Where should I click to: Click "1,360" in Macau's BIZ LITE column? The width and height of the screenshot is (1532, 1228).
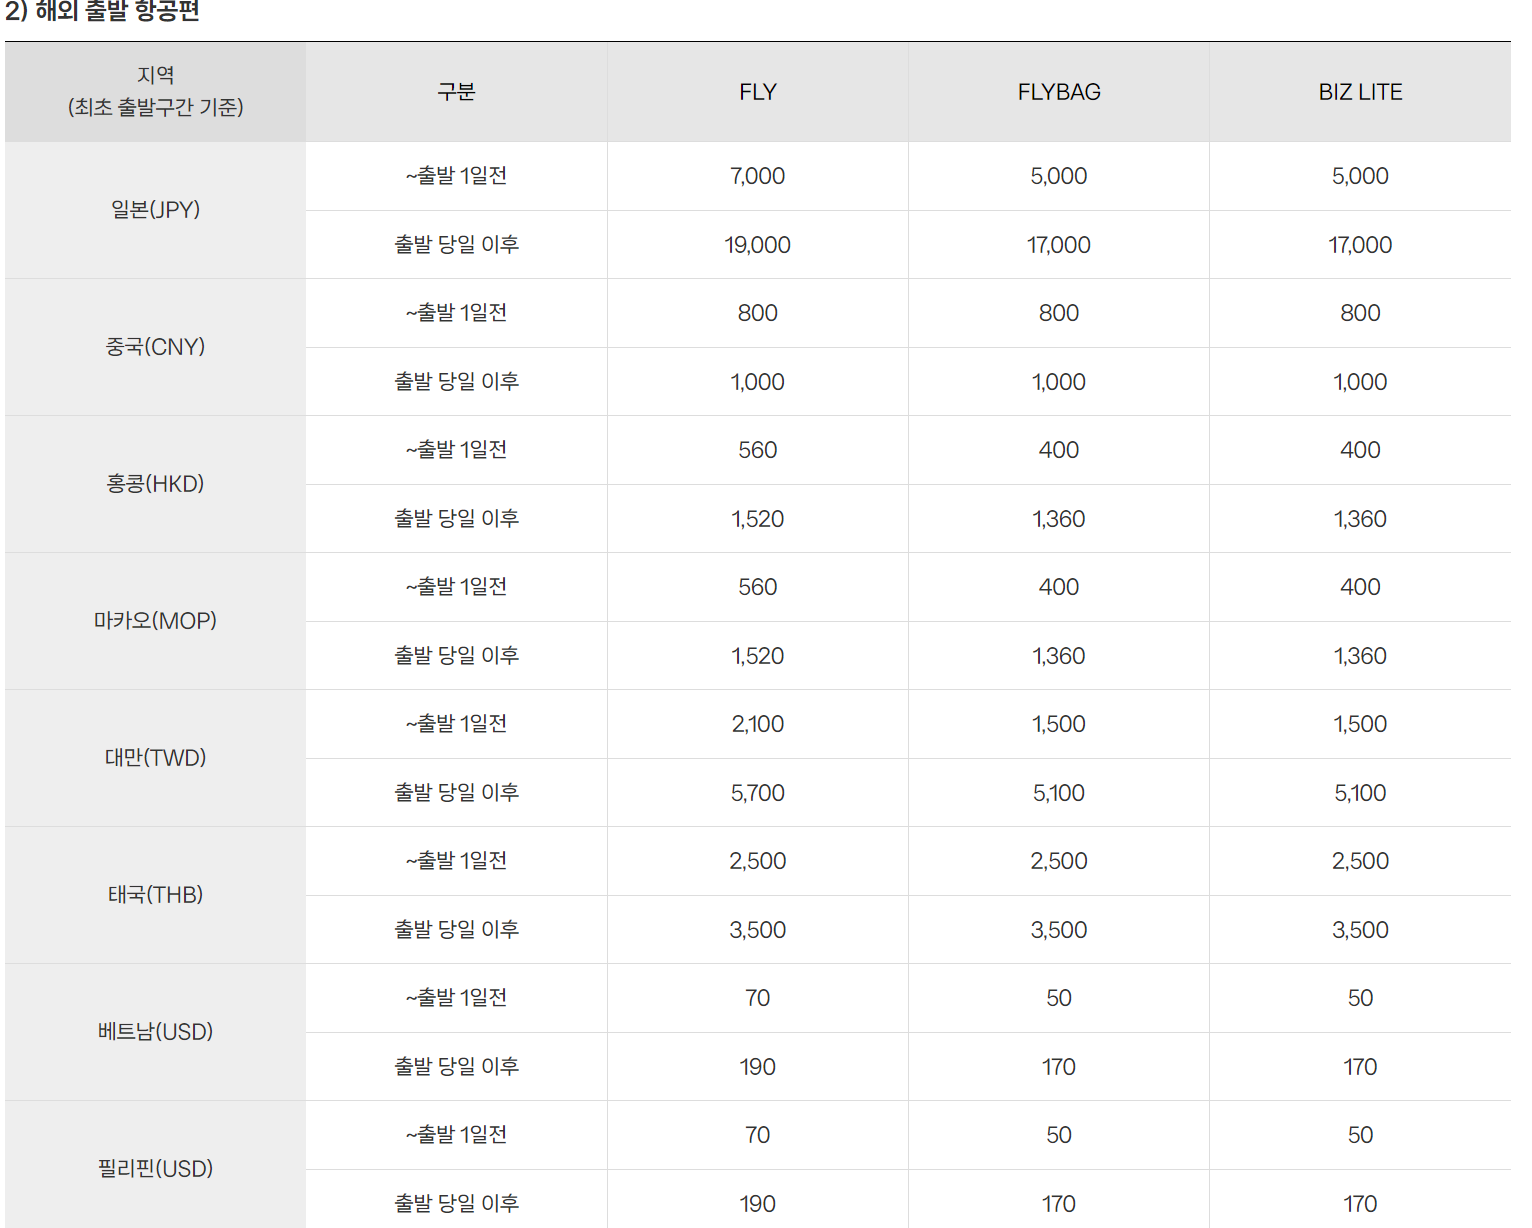[1360, 656]
